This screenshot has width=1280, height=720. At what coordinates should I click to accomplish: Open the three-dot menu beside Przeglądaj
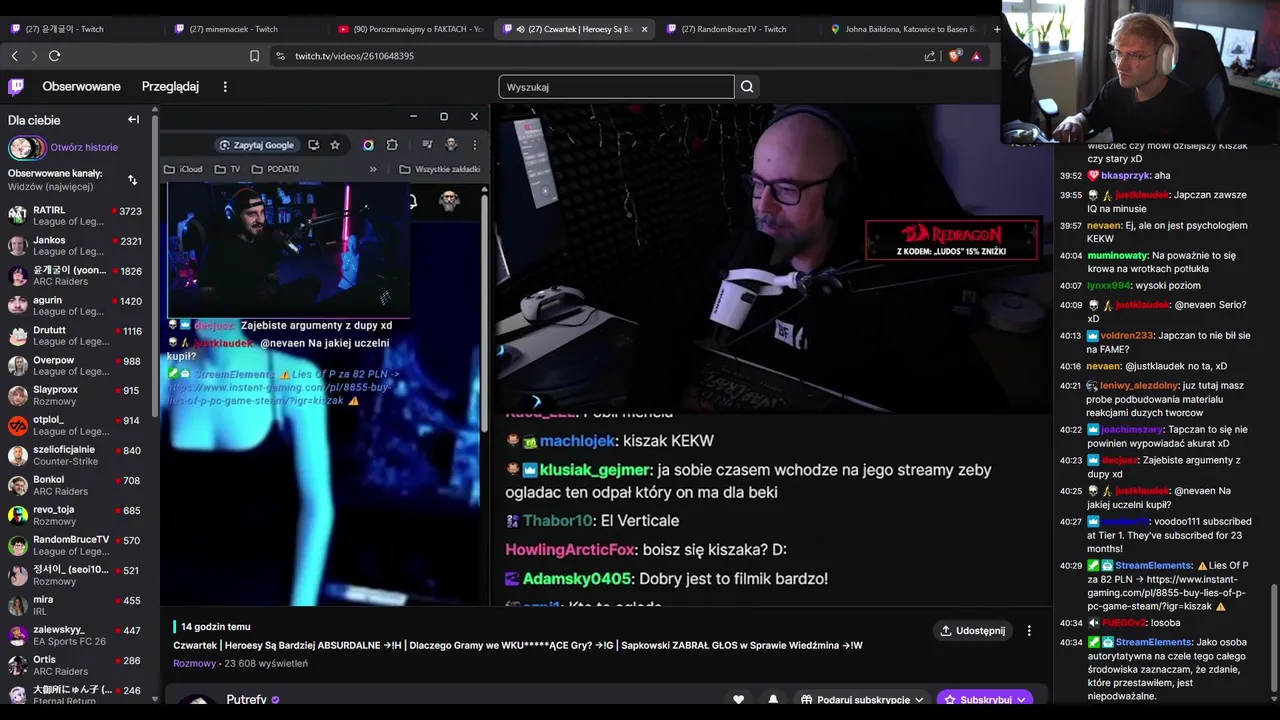tap(225, 87)
